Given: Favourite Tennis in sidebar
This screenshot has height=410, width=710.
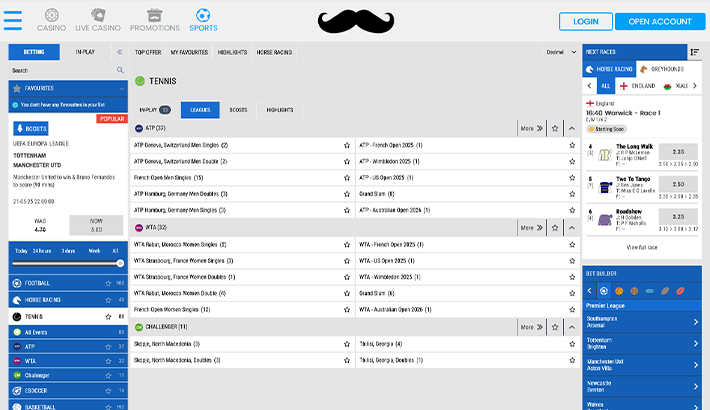Looking at the screenshot, I should pos(108,317).
